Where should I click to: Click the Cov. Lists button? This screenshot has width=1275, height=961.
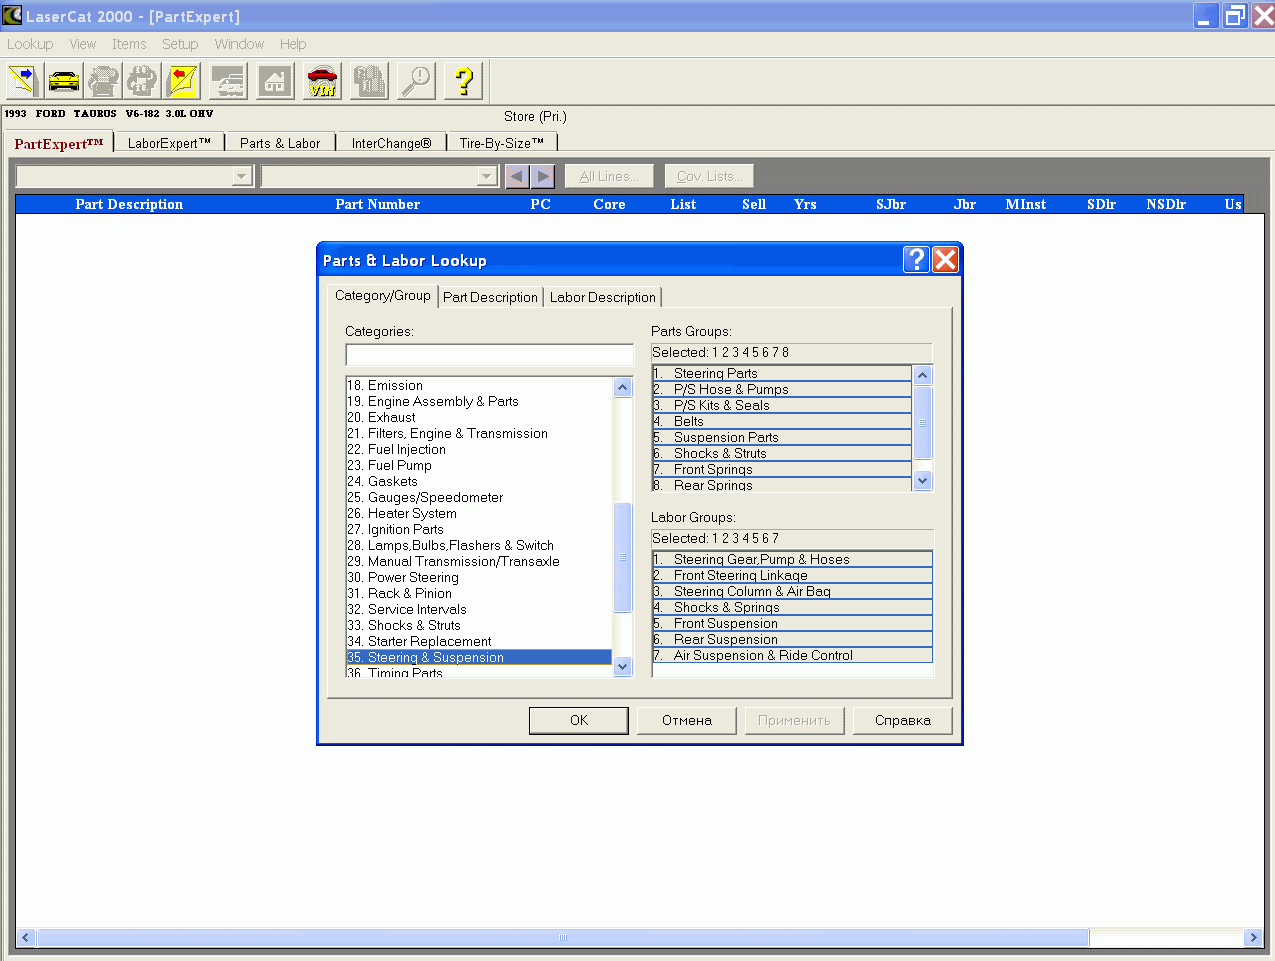[709, 177]
